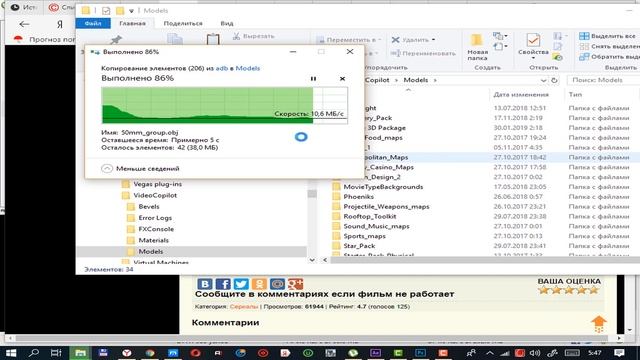Image resolution: width=640 pixels, height=360 pixels.
Task: Refresh the folder view
Action: (x=554, y=80)
